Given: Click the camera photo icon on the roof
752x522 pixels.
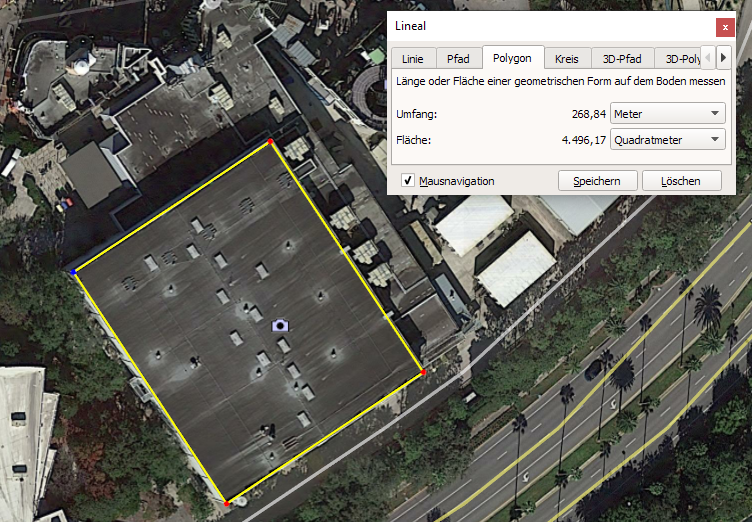Looking at the screenshot, I should 280,325.
